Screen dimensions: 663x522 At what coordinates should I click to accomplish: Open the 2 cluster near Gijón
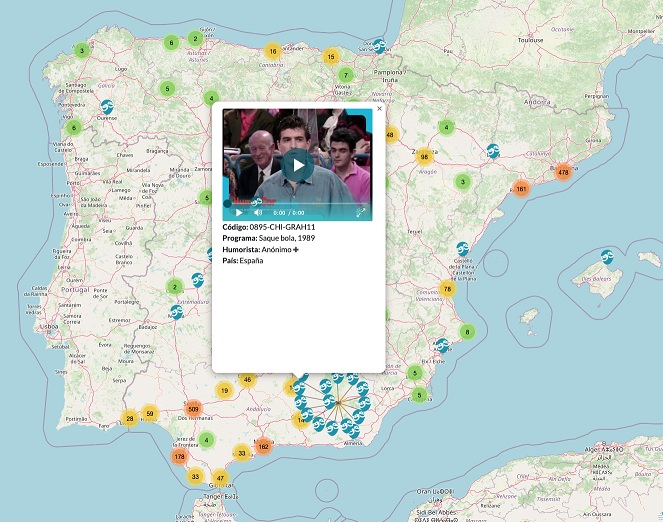[195, 38]
